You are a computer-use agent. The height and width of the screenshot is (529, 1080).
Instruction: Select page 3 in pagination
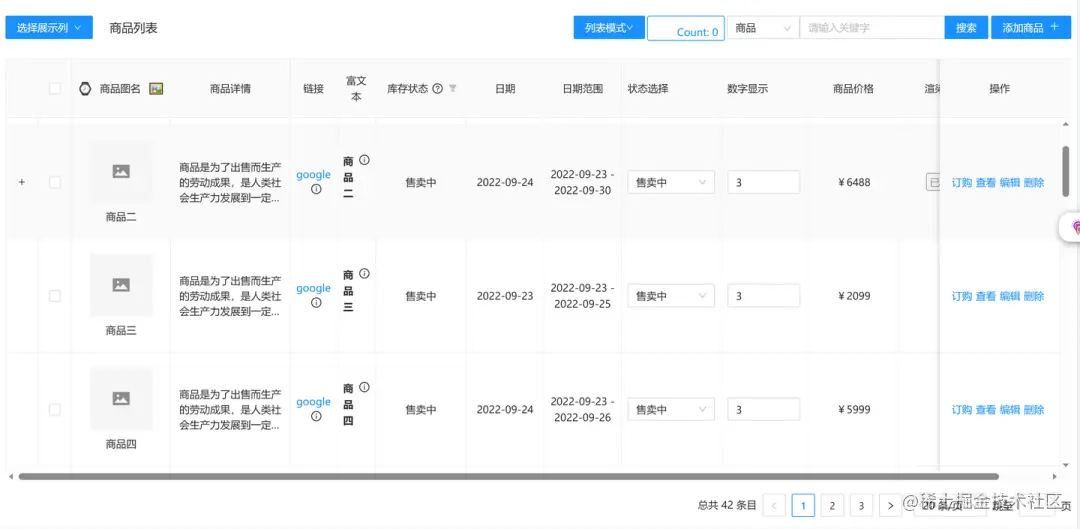[x=861, y=506]
